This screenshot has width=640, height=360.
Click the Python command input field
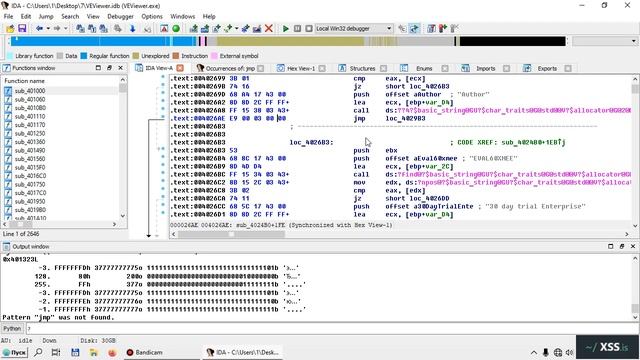tap(332, 328)
